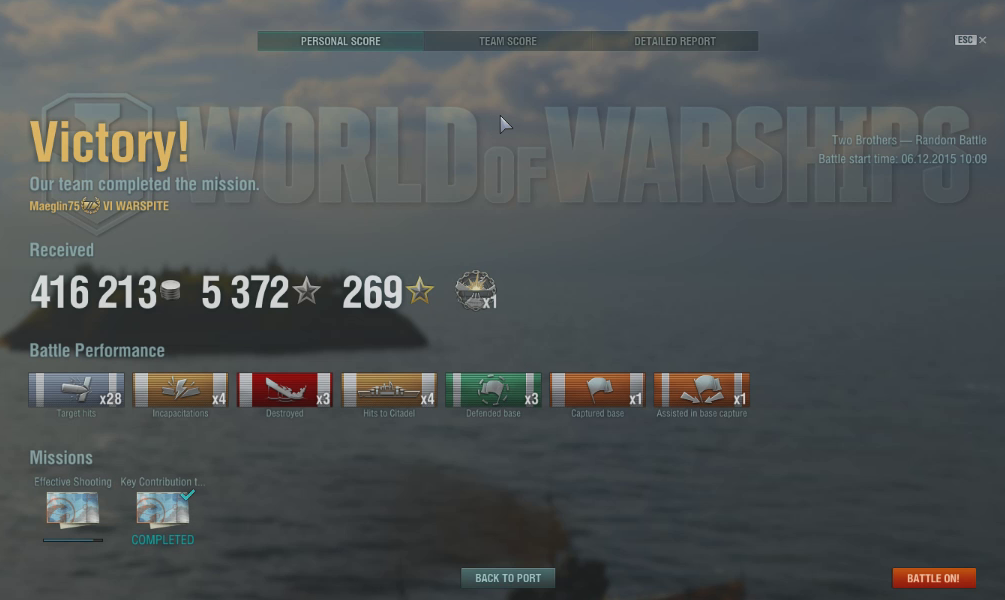Viewport: 1005px width, 600px height.
Task: Click the Assisted in base capture ribbon
Action: (701, 390)
